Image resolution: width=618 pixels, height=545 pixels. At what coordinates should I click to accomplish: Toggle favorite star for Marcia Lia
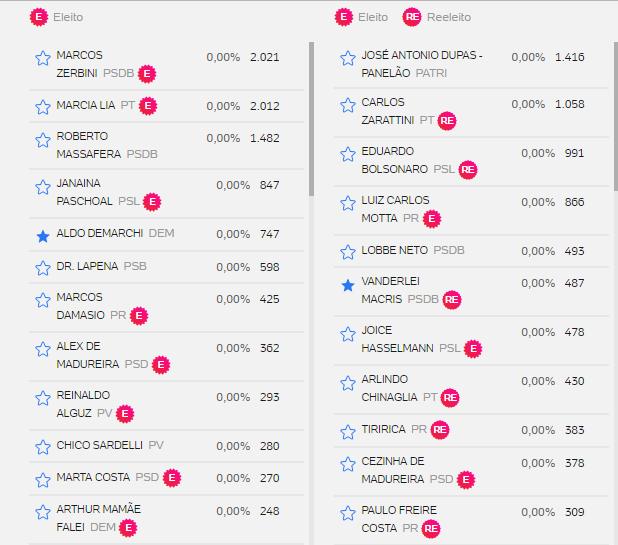(x=43, y=106)
